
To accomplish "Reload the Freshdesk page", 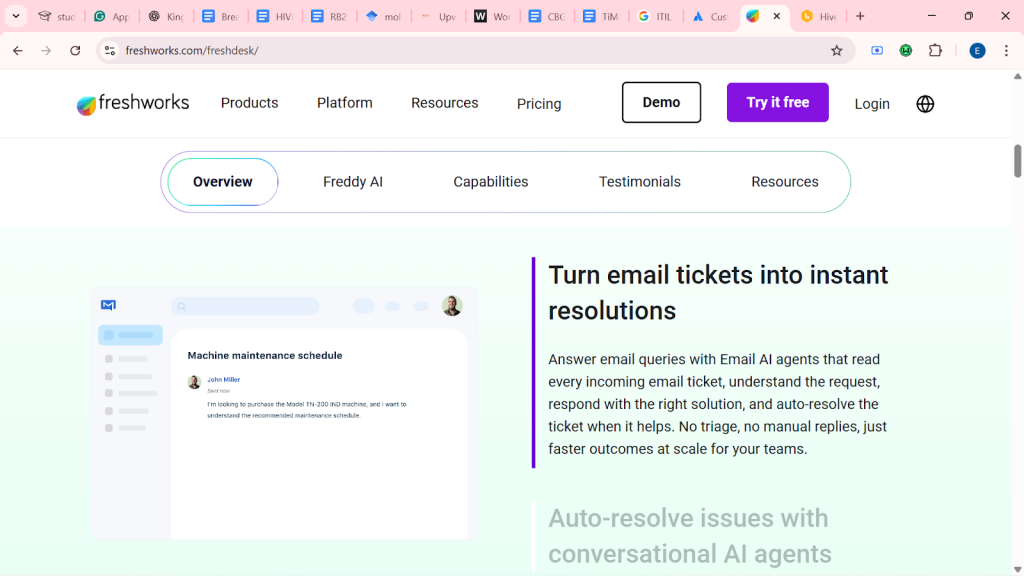I will pos(75,51).
